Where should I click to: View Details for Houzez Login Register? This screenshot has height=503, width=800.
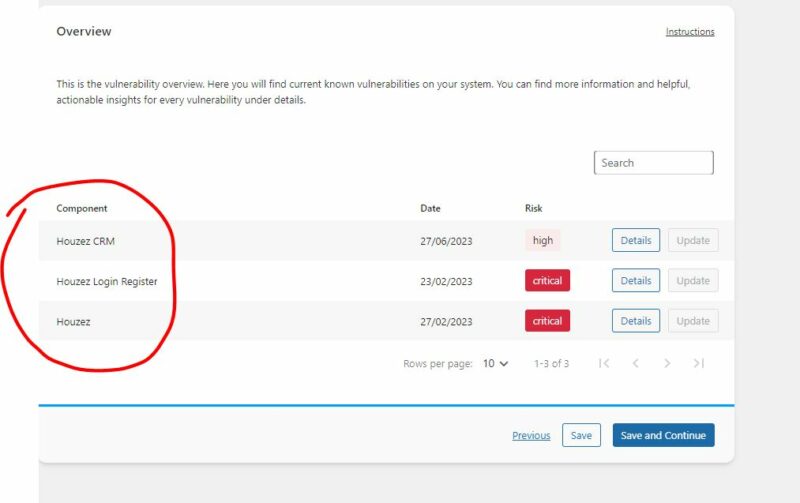pyautogui.click(x=635, y=281)
